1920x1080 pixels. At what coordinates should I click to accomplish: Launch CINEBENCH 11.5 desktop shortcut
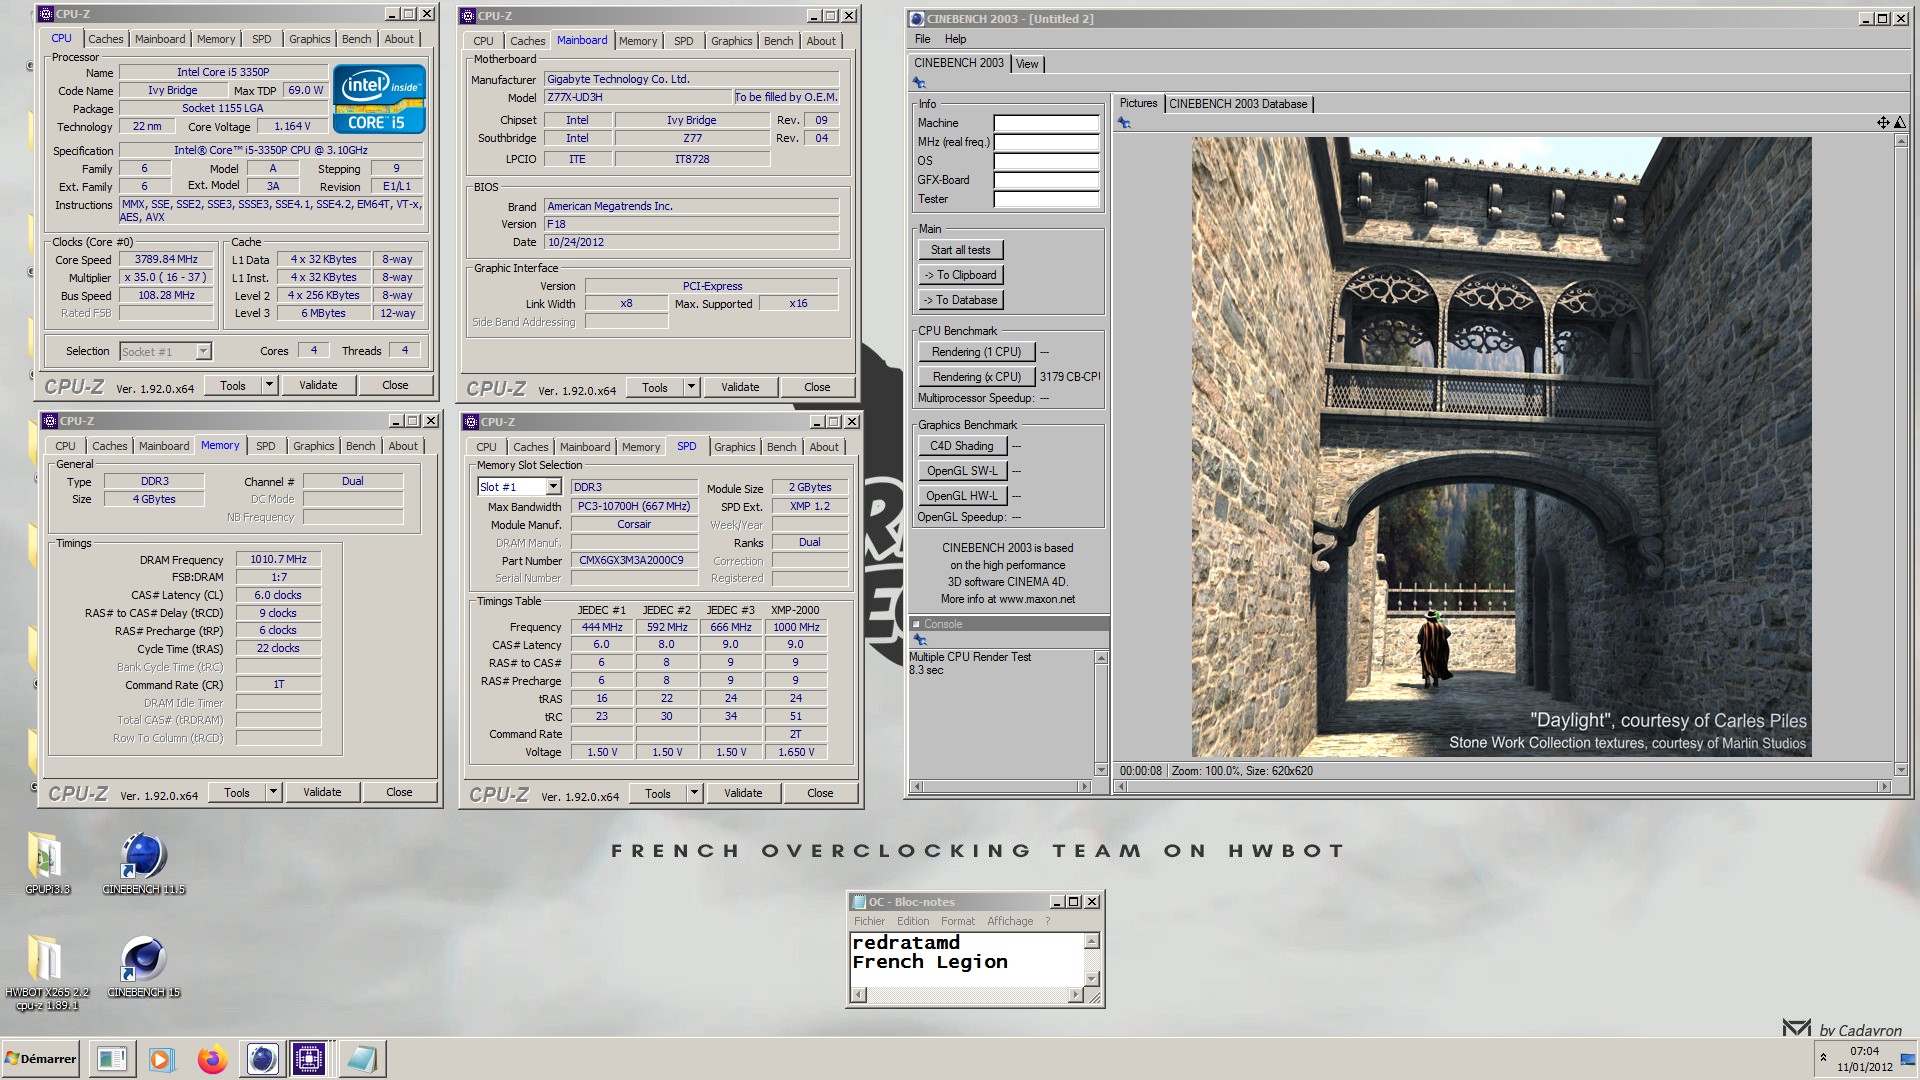144,856
